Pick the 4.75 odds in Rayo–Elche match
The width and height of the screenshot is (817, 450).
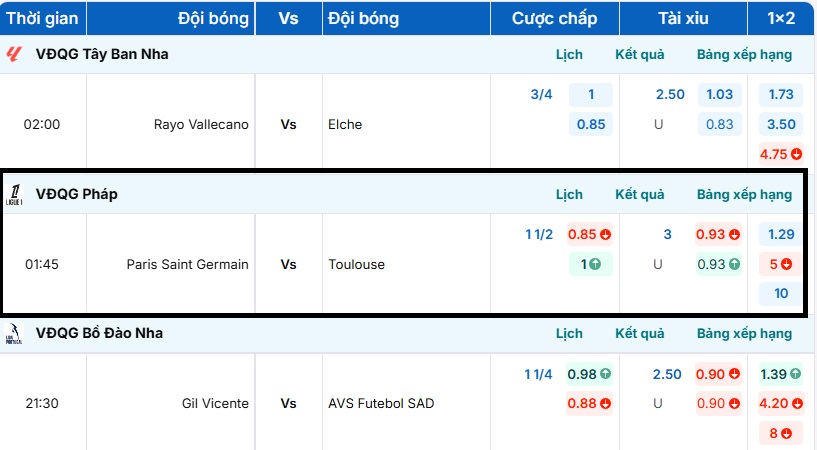pos(780,154)
